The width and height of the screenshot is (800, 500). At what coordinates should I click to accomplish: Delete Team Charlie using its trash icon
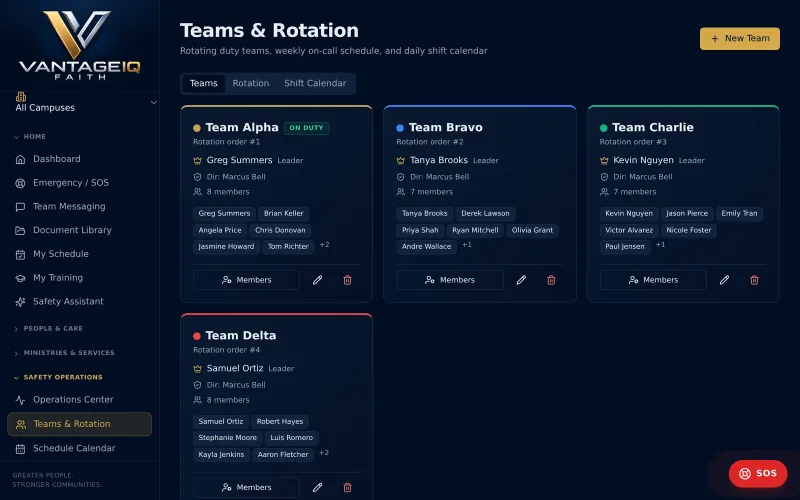click(x=754, y=280)
